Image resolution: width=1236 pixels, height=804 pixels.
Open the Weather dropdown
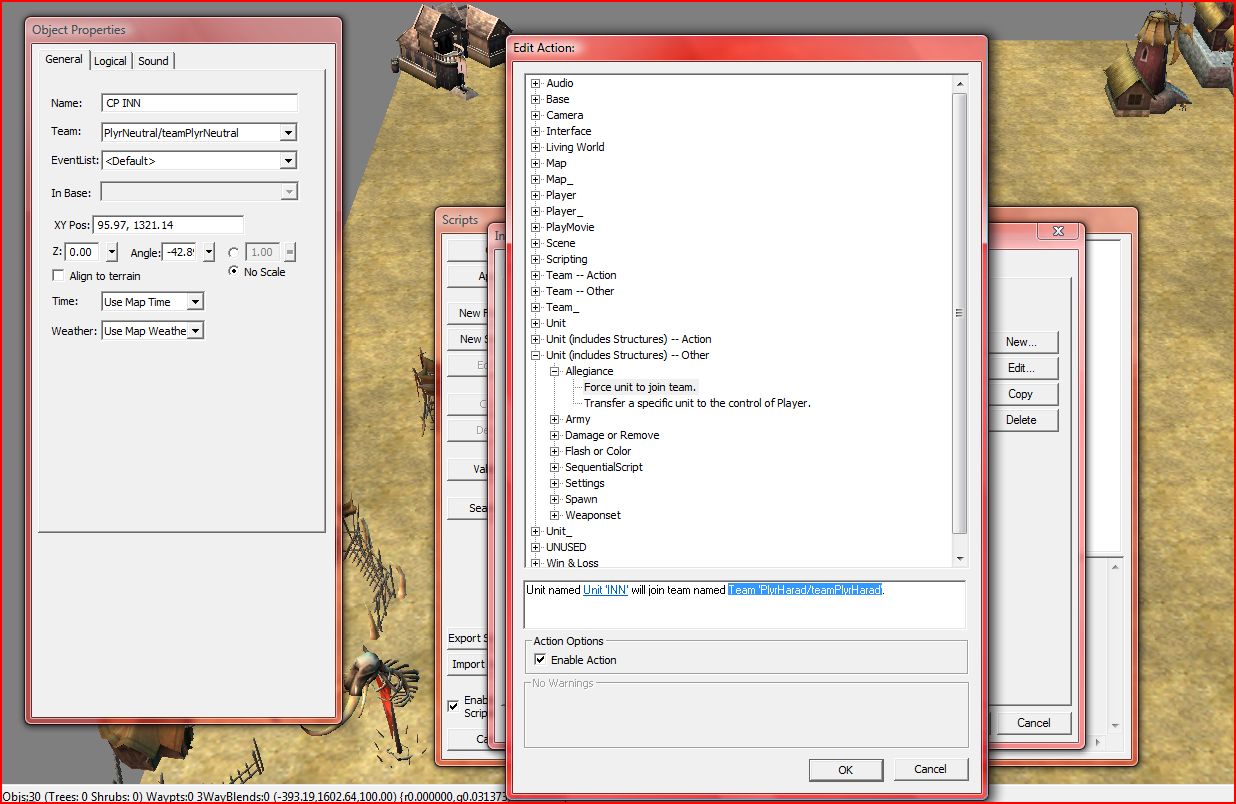195,331
